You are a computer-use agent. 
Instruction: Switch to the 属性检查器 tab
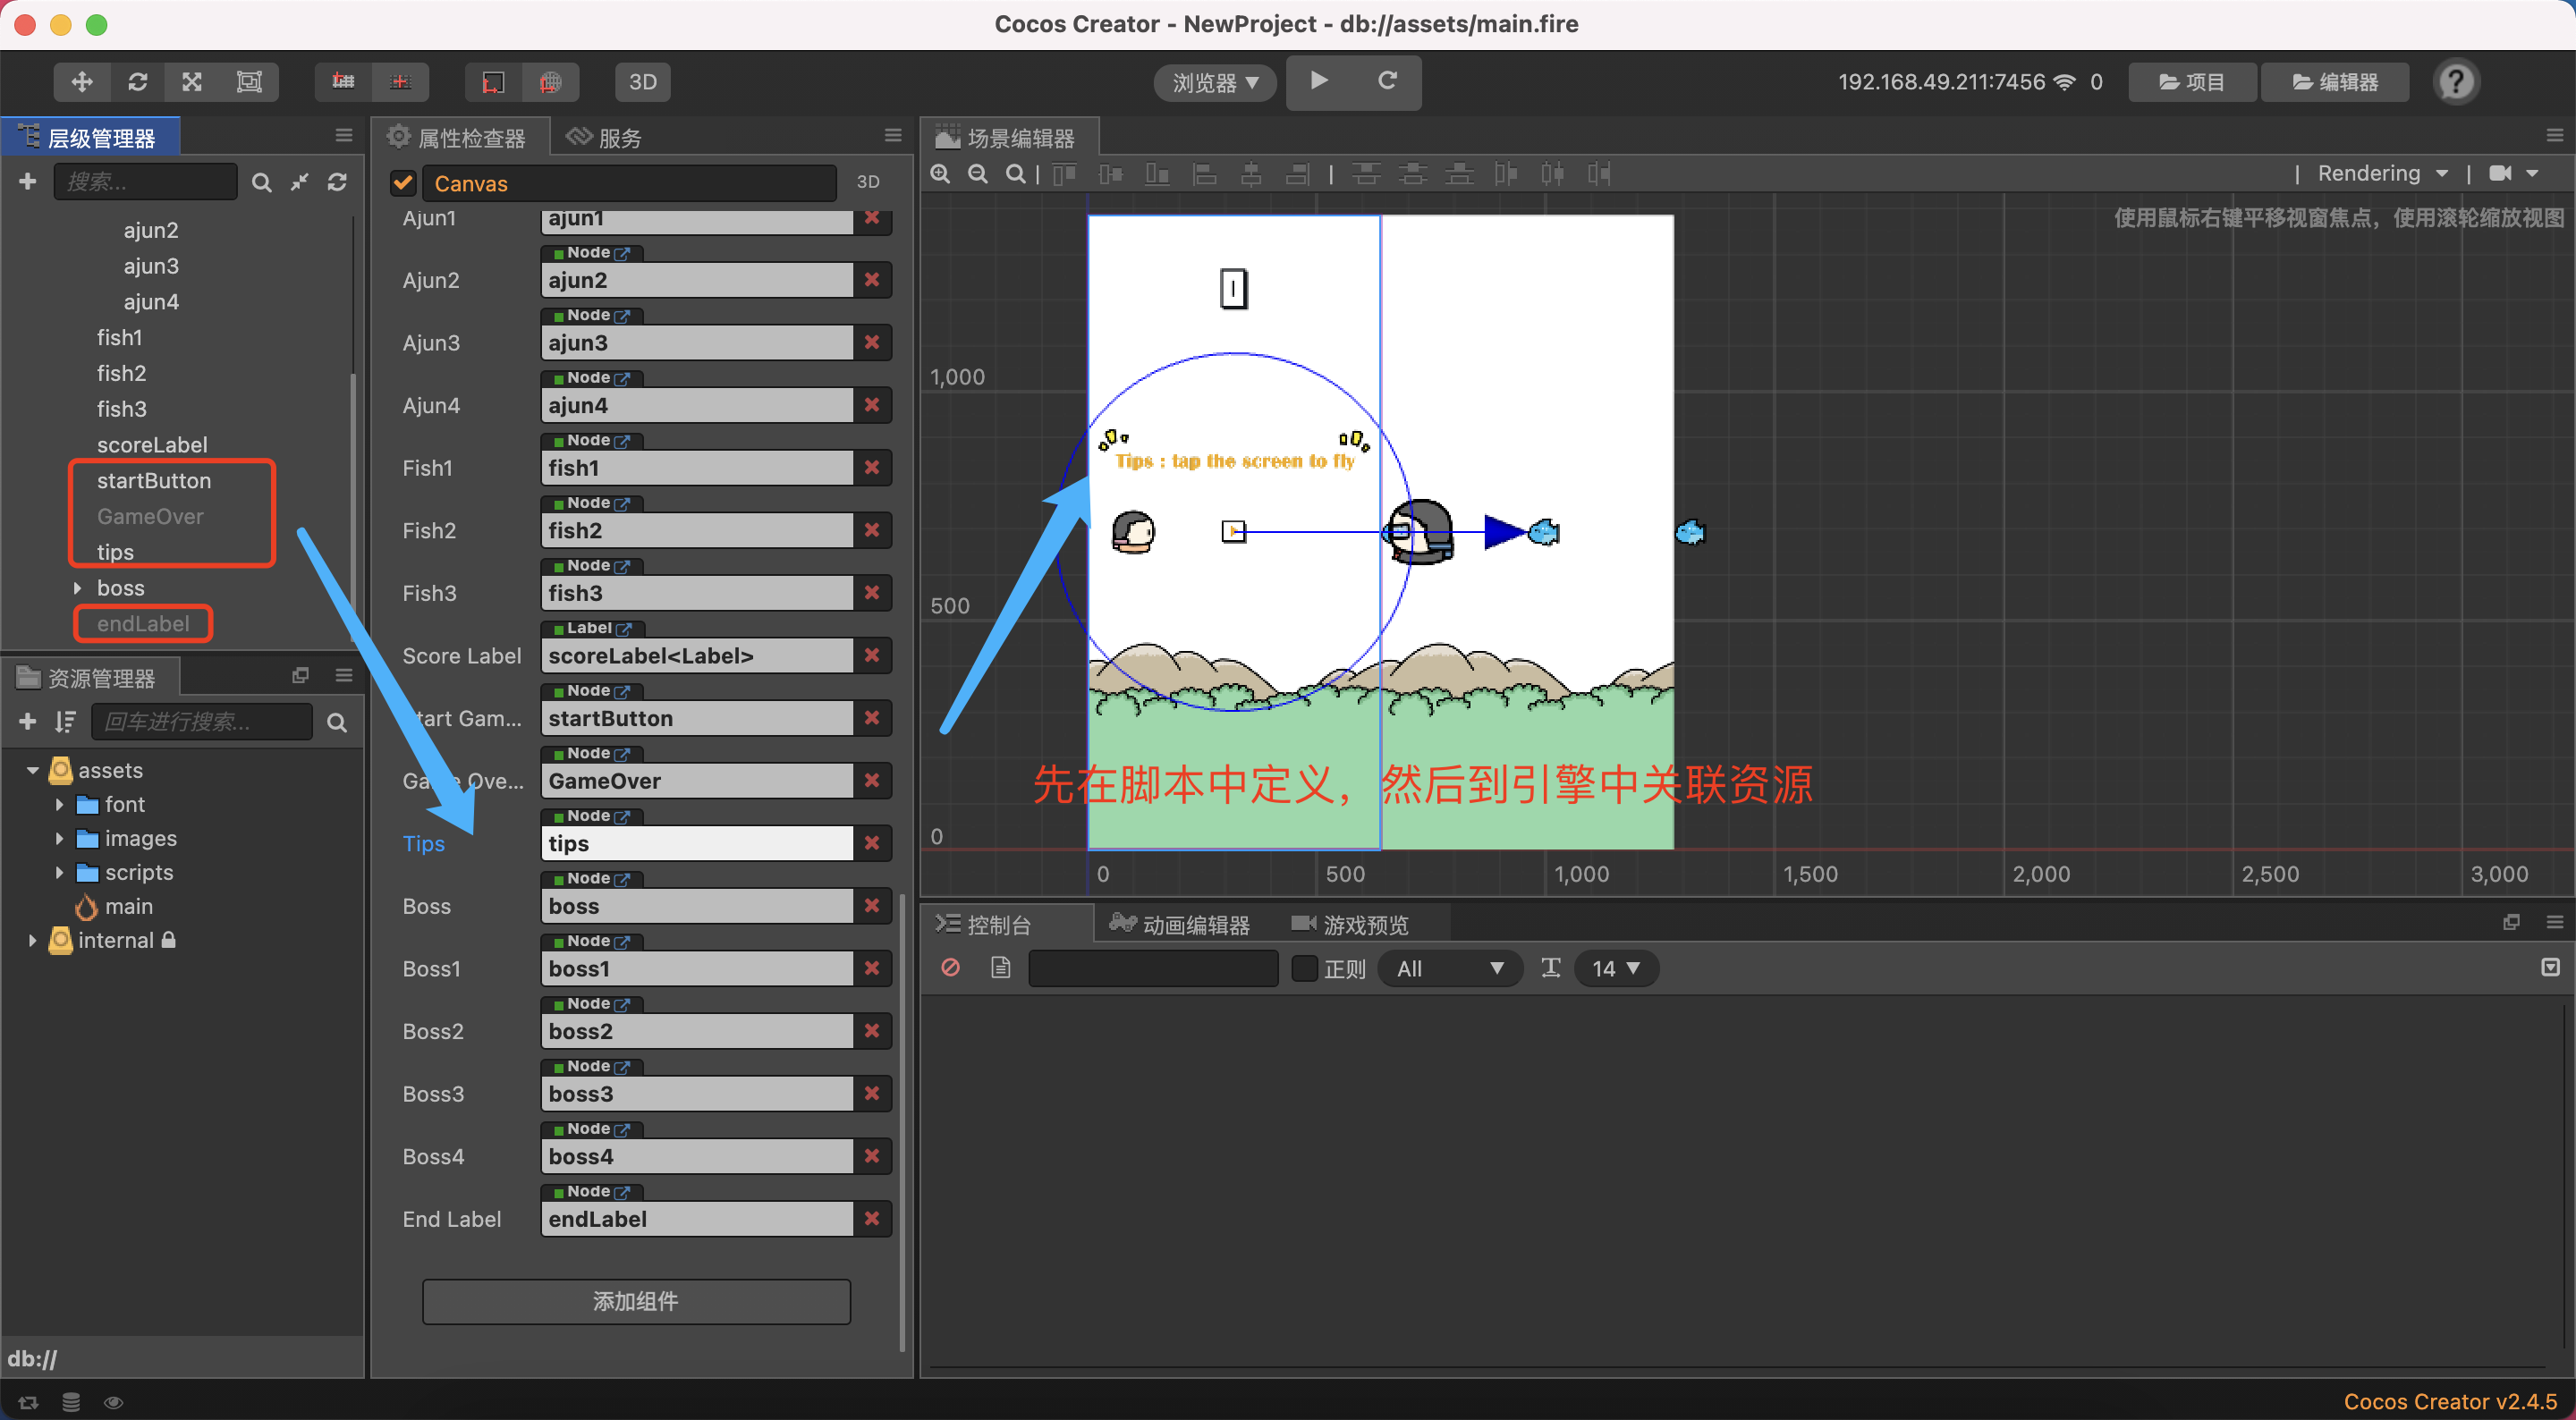[459, 138]
